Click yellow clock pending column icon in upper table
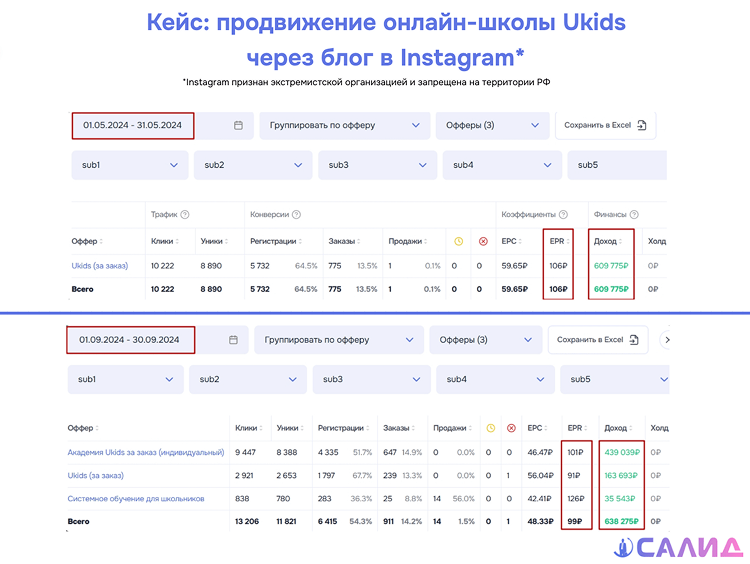 point(459,241)
